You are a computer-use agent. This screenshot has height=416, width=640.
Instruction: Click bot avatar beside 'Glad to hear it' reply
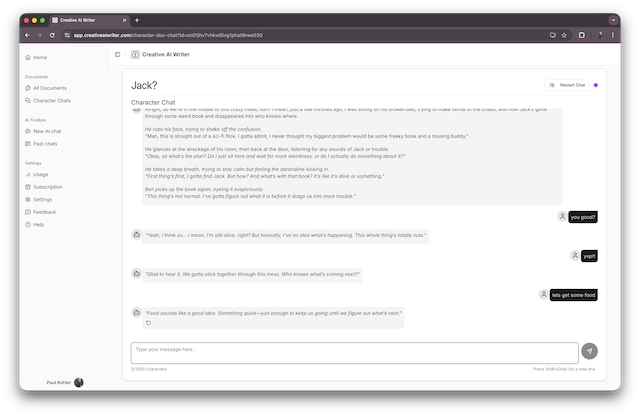(x=136, y=274)
